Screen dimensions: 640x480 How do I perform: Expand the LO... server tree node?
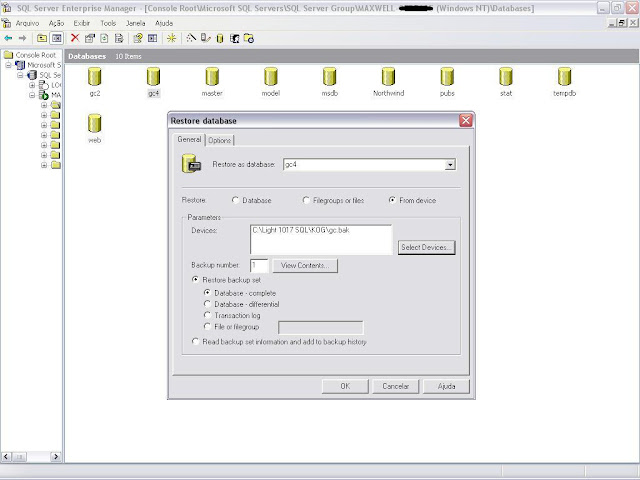pos(32,85)
